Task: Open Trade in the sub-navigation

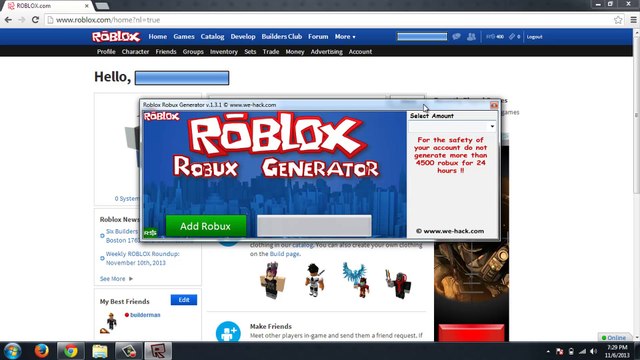Action: (x=271, y=52)
